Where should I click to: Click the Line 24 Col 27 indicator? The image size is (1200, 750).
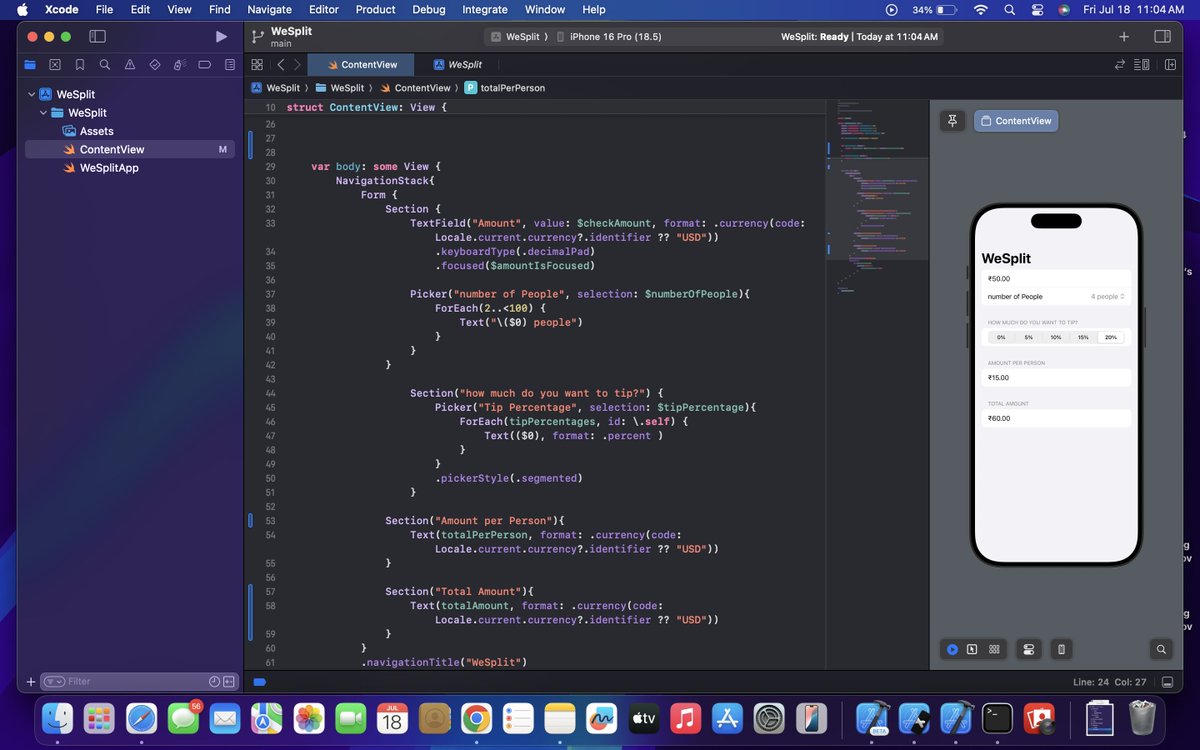[1110, 682]
